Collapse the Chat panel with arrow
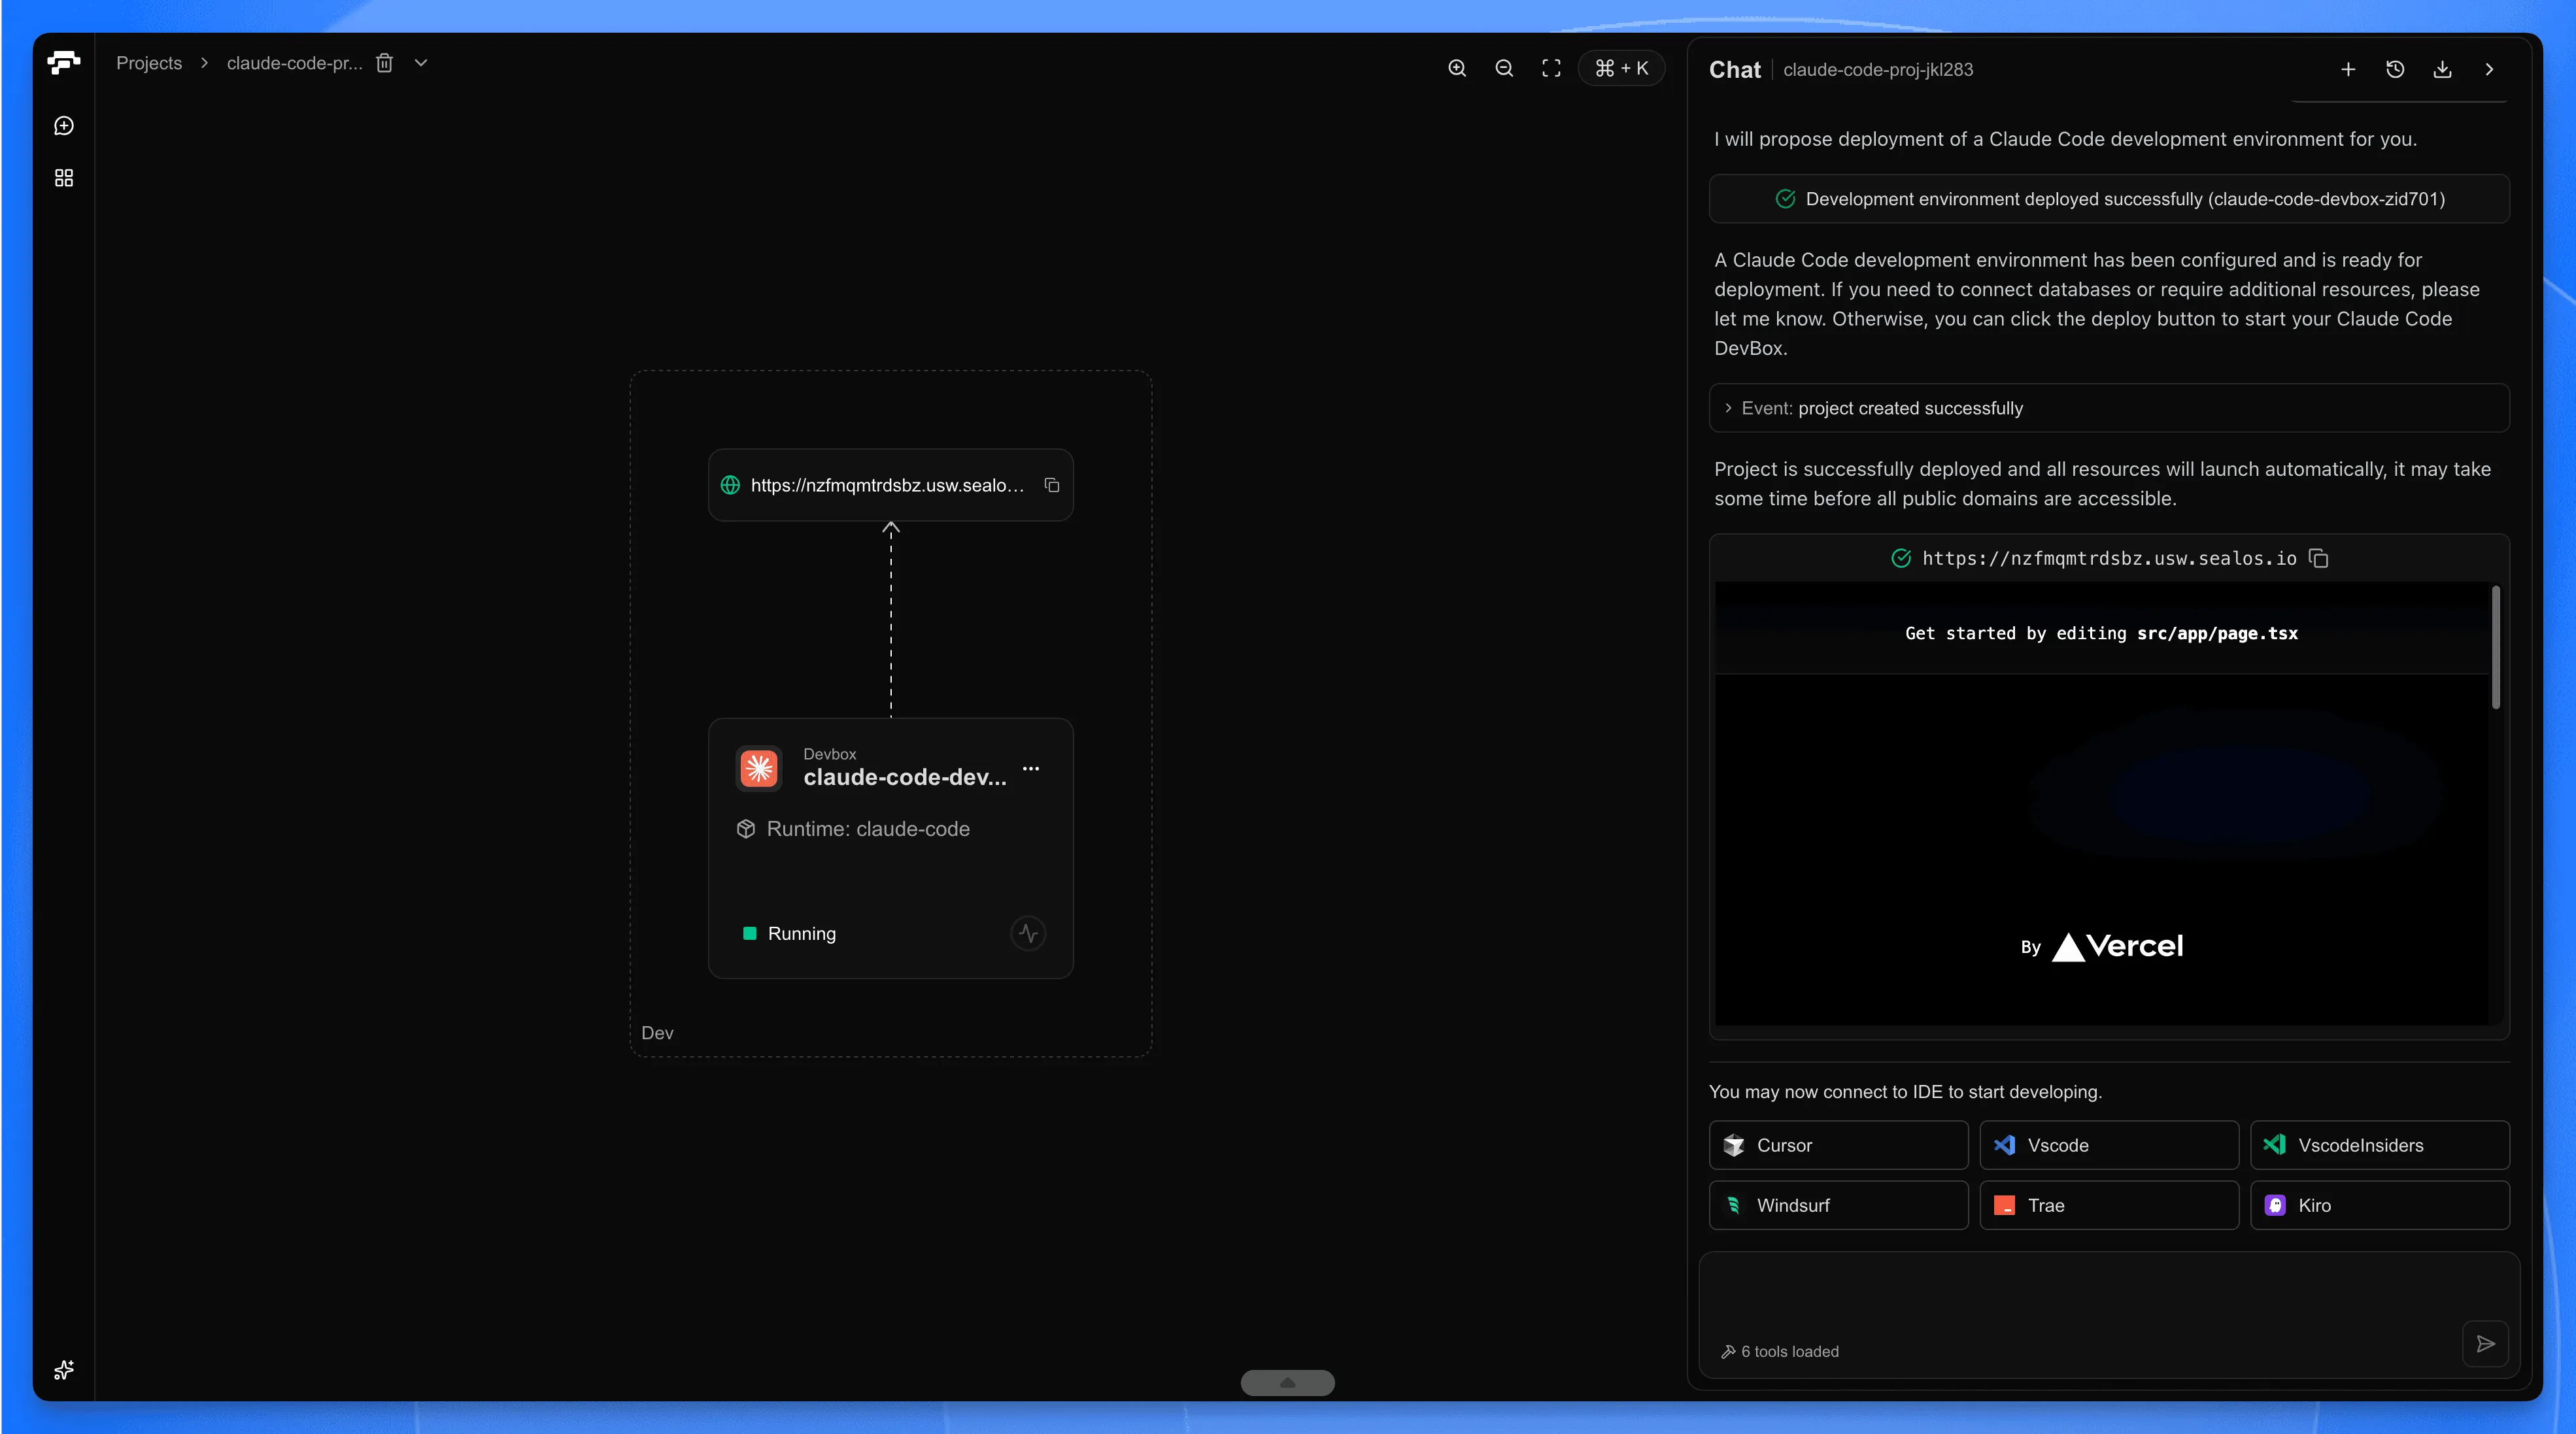 point(2489,69)
